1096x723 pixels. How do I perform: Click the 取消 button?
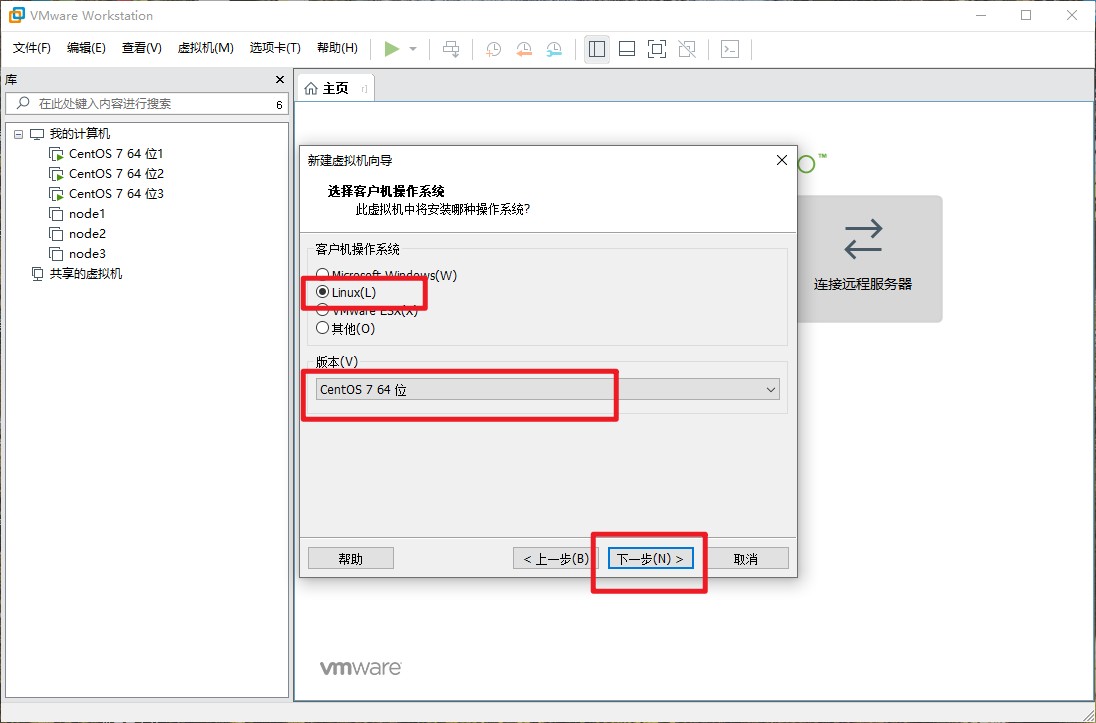(746, 559)
